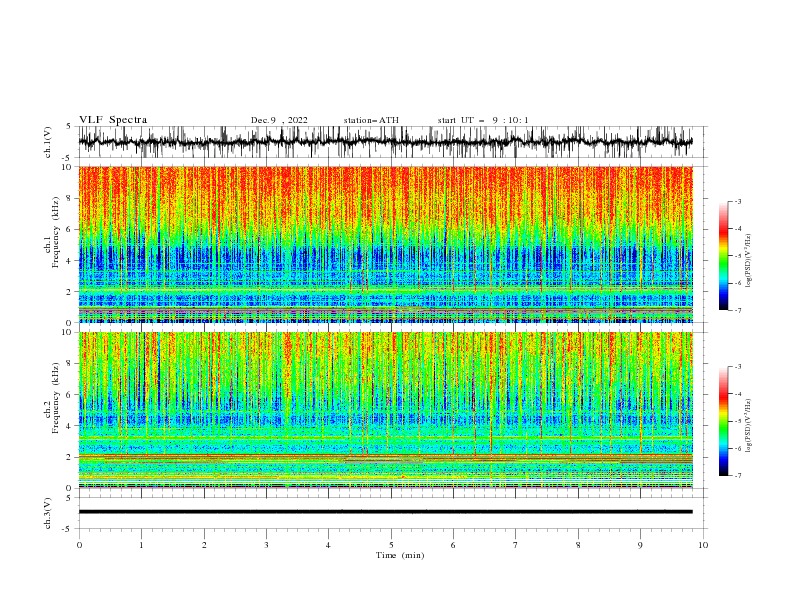792x612 pixels.
Task: Click the "-3" tick on ch.1 colorbar
Action: tap(738, 201)
